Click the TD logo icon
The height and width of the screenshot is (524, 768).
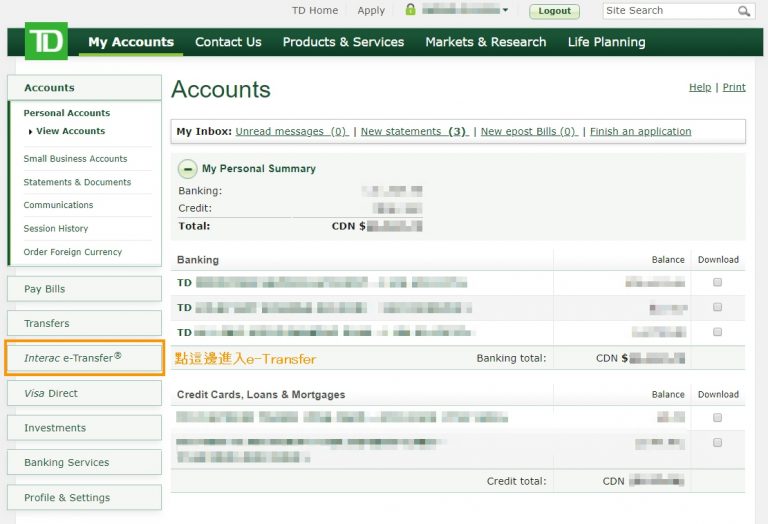(46, 42)
